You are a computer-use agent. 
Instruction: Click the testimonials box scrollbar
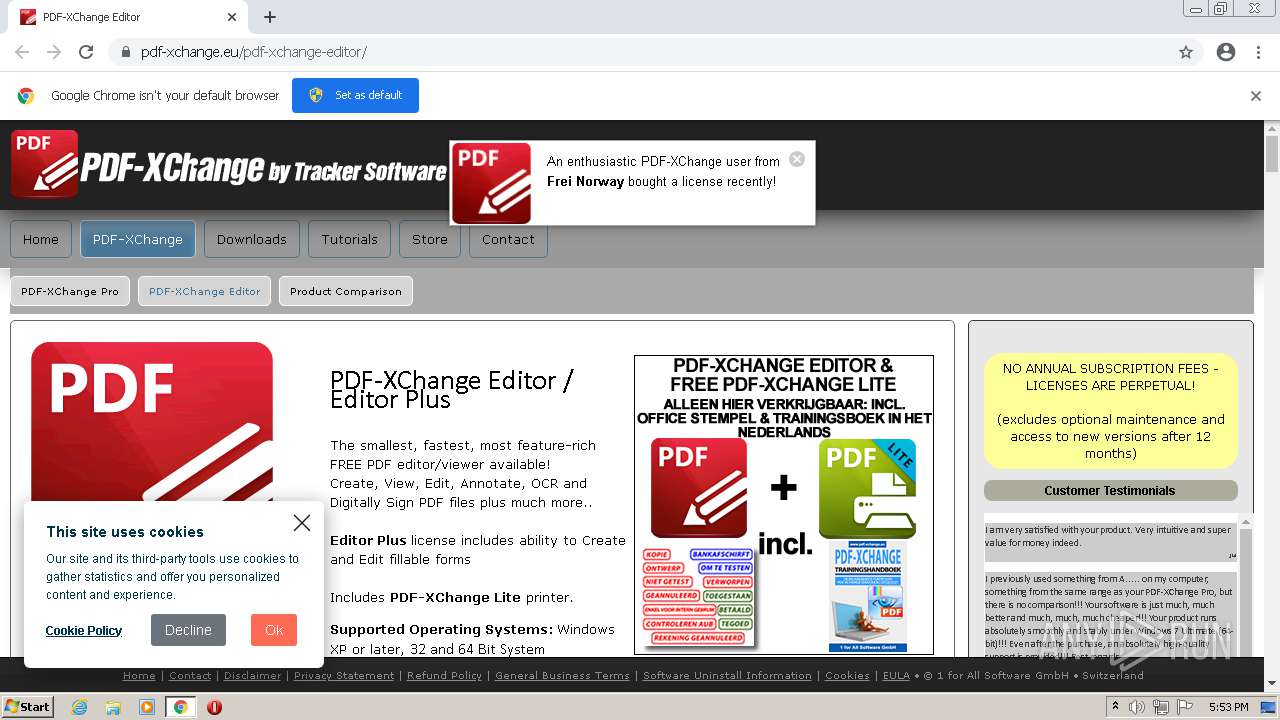[x=1245, y=590]
